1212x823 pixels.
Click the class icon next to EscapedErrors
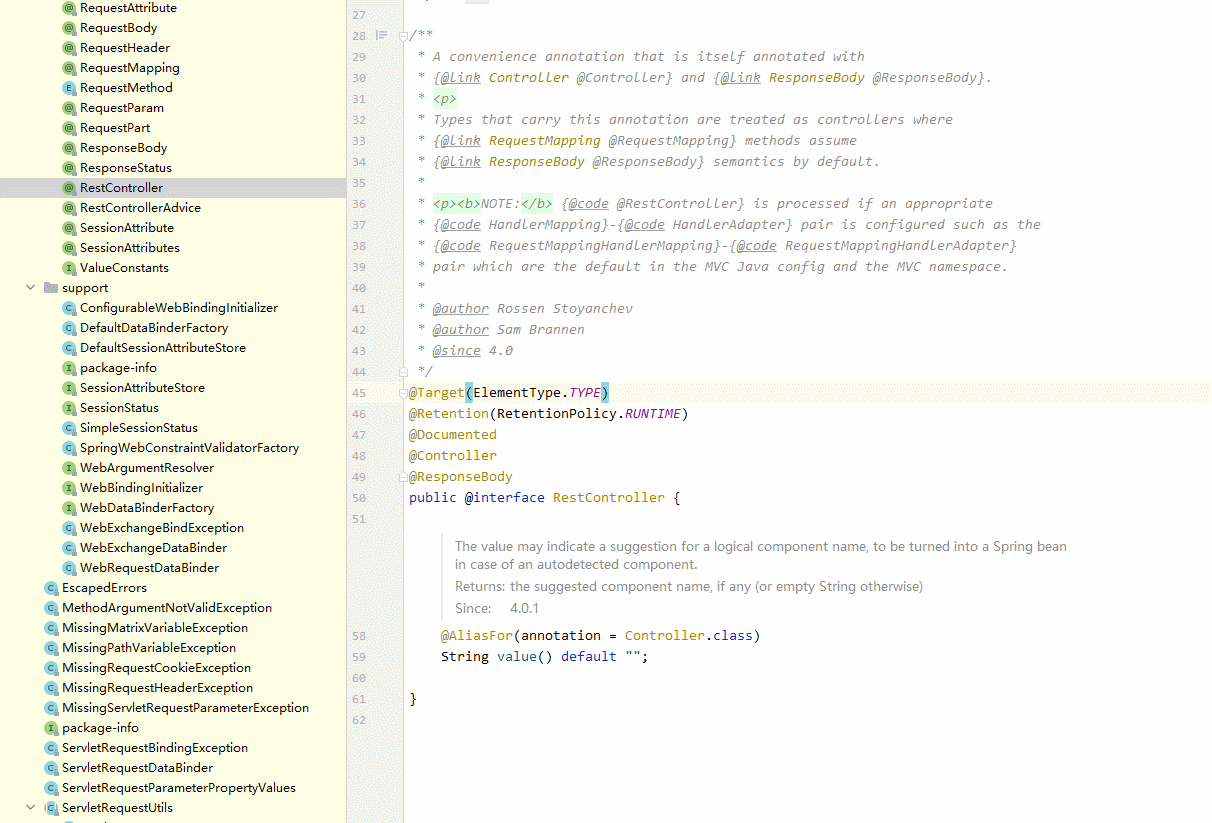pyautogui.click(x=51, y=588)
